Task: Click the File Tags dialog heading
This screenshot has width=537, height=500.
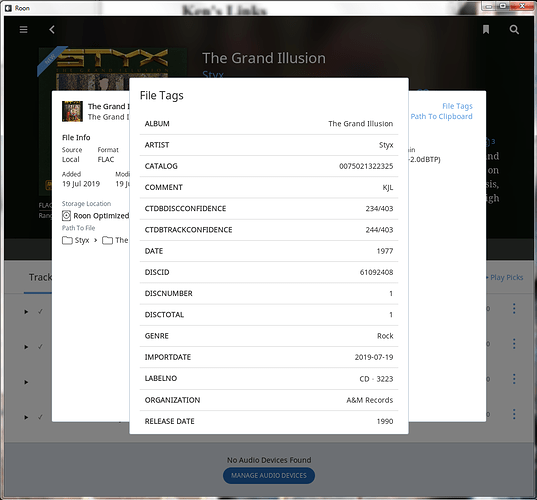Action: pyautogui.click(x=162, y=96)
